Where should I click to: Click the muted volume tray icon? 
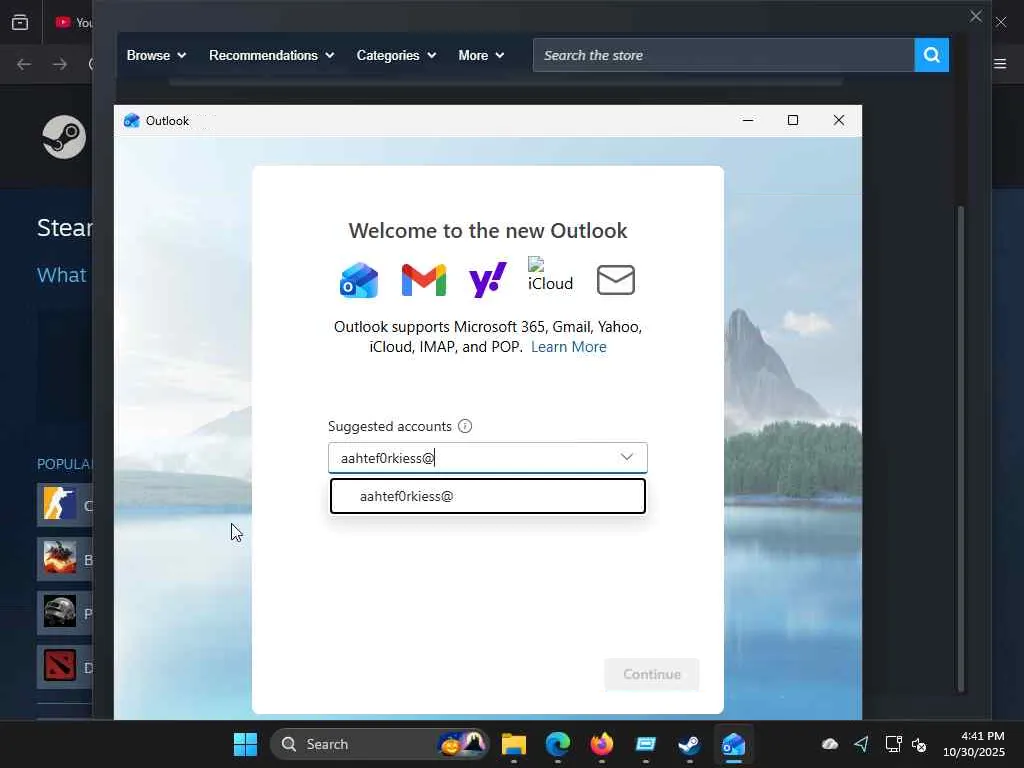(919, 744)
